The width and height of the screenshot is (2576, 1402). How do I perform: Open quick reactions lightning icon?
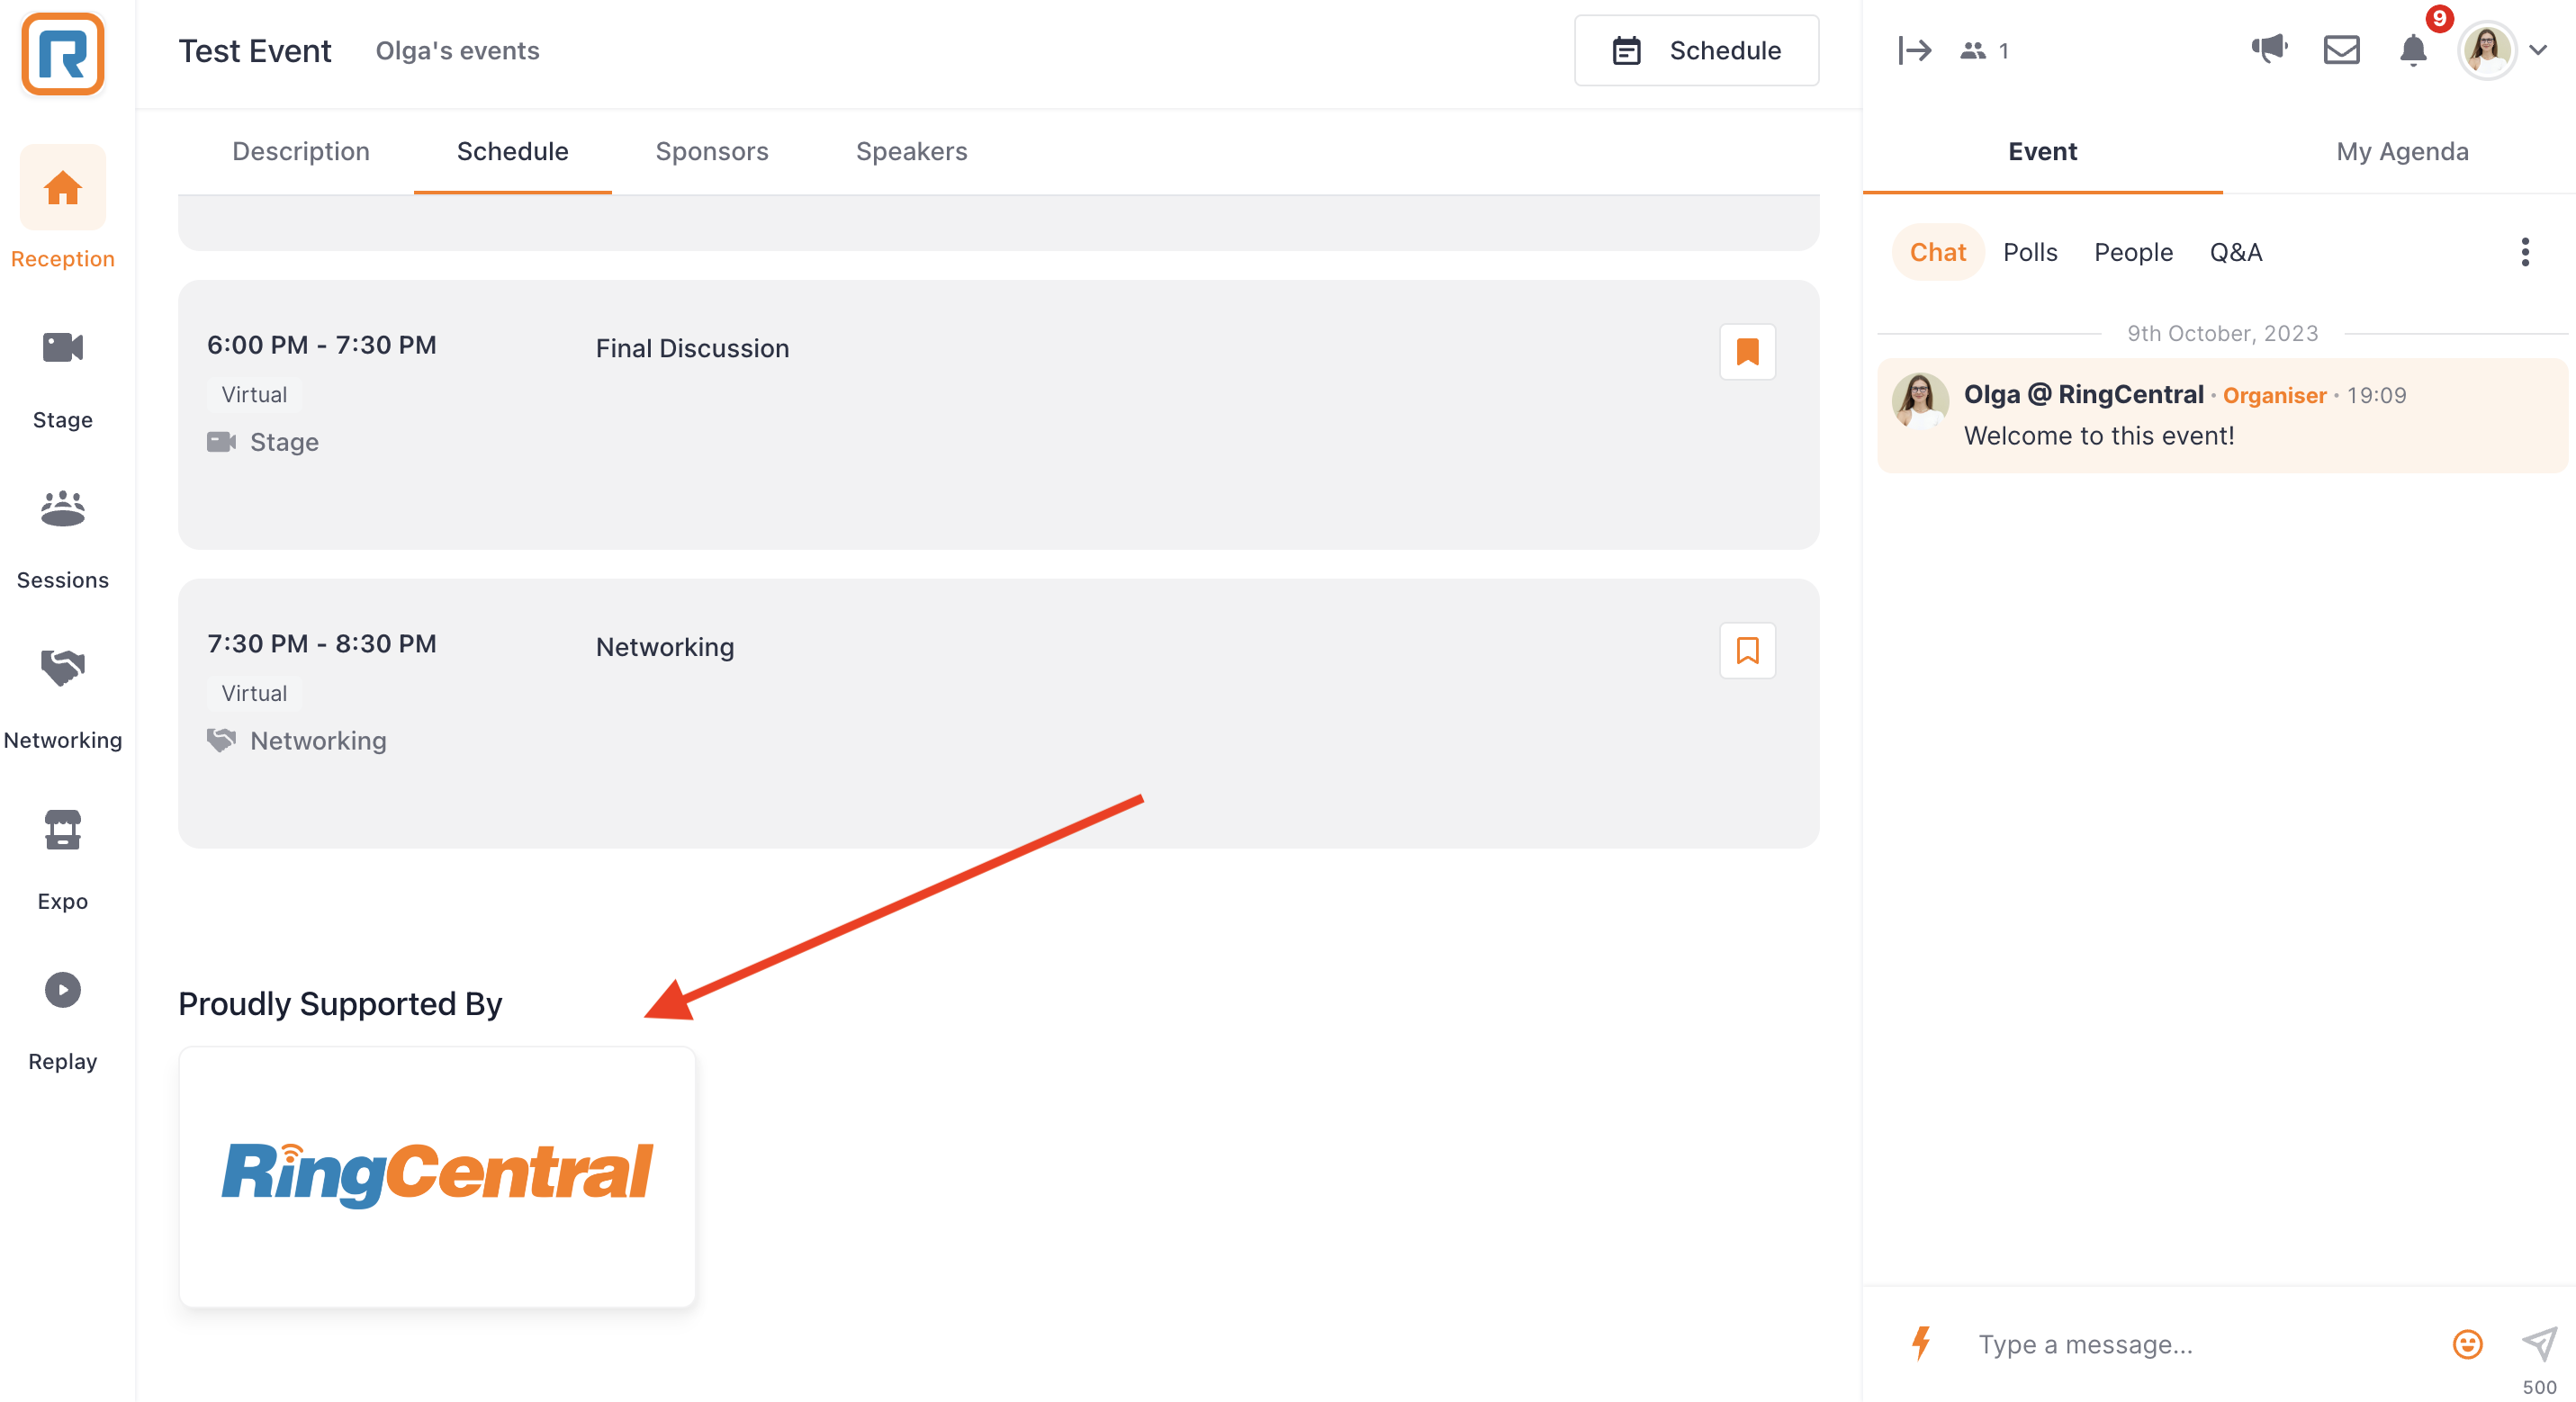pos(1921,1343)
